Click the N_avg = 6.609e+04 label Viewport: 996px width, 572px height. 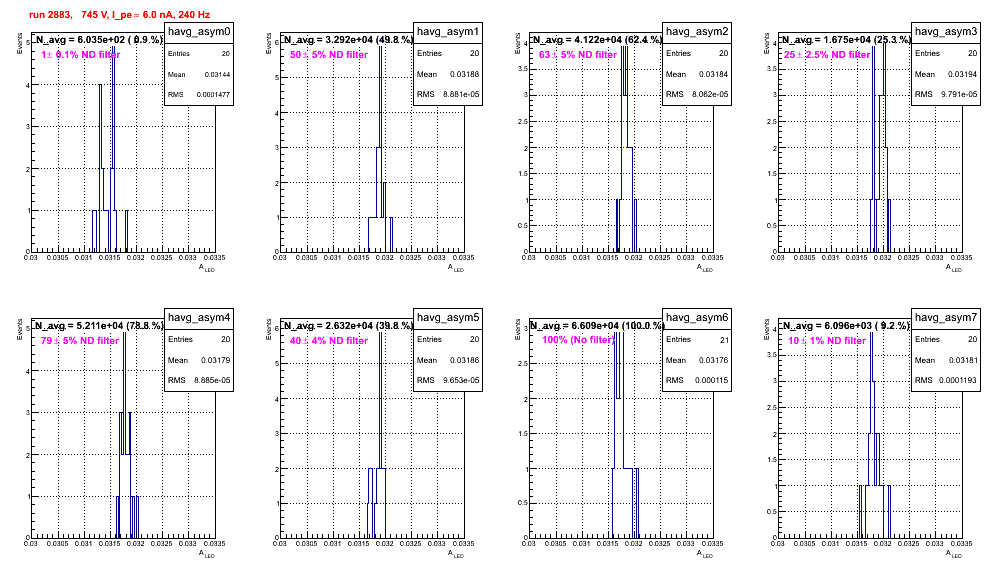pyautogui.click(x=597, y=325)
